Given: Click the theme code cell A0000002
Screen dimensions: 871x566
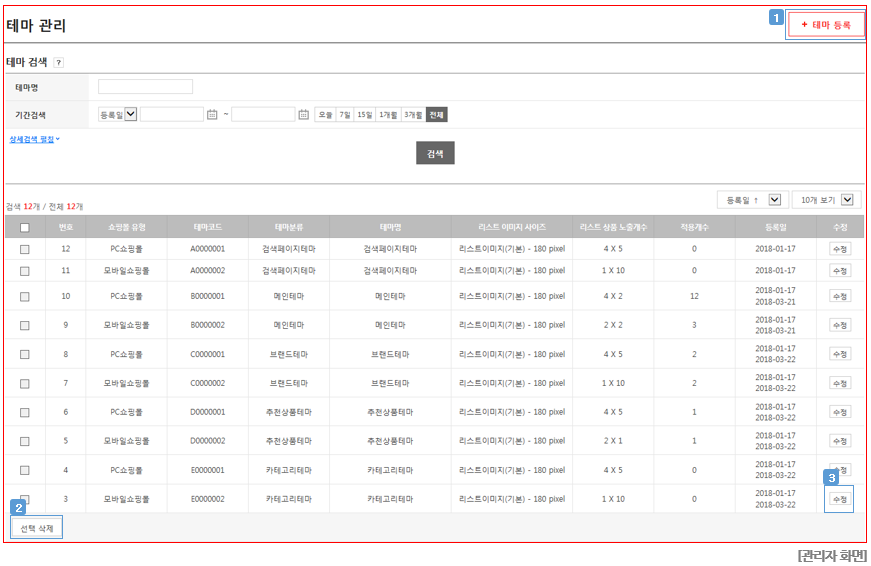Looking at the screenshot, I should pyautogui.click(x=208, y=271).
